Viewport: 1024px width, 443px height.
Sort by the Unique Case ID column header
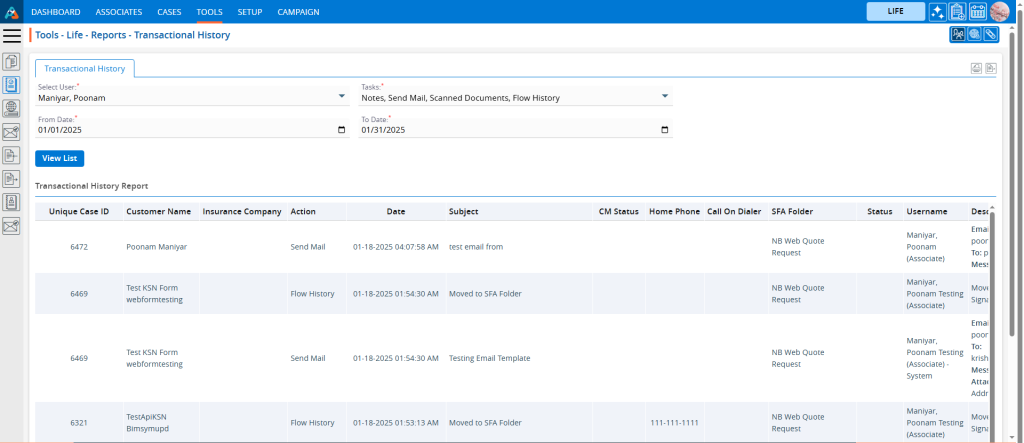coord(79,212)
